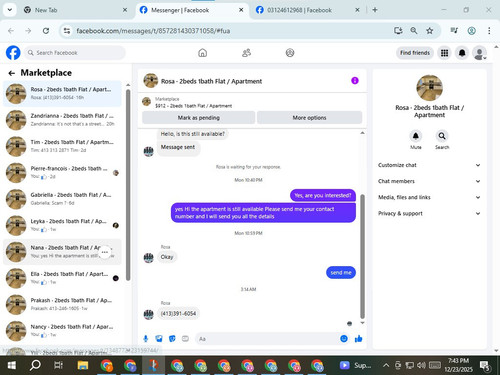Open the Prakash conversation
The height and width of the screenshot is (375, 500).
coord(62,304)
